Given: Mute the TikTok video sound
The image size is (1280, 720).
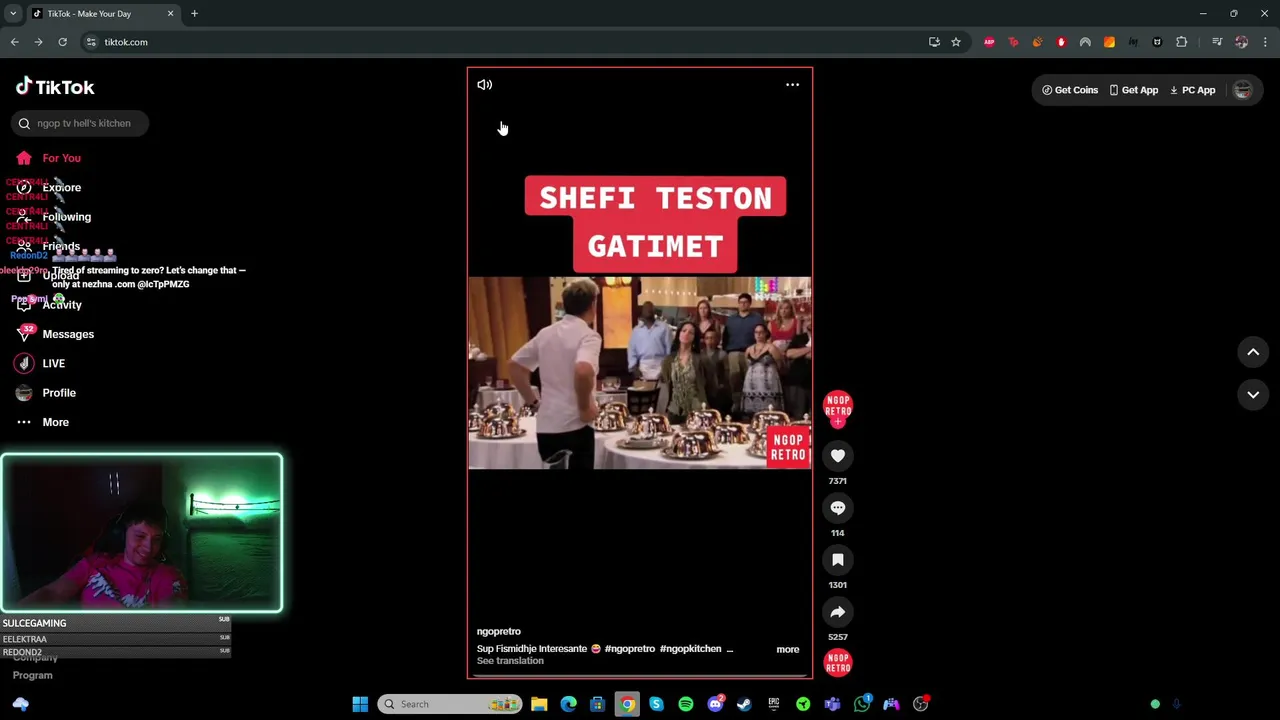Looking at the screenshot, I should [x=485, y=85].
